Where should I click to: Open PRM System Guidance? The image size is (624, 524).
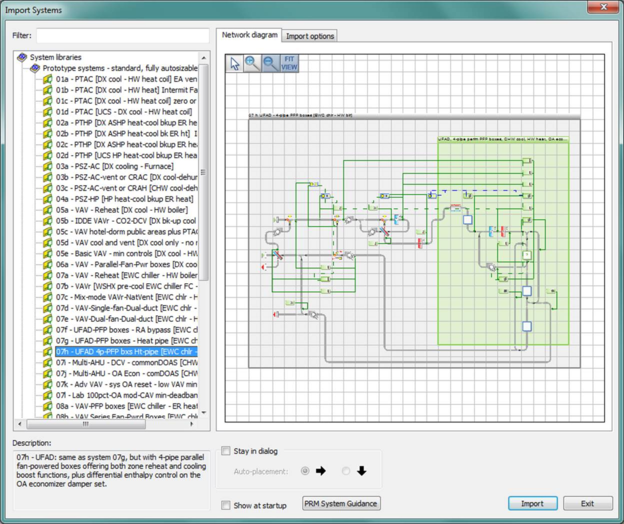point(341,504)
